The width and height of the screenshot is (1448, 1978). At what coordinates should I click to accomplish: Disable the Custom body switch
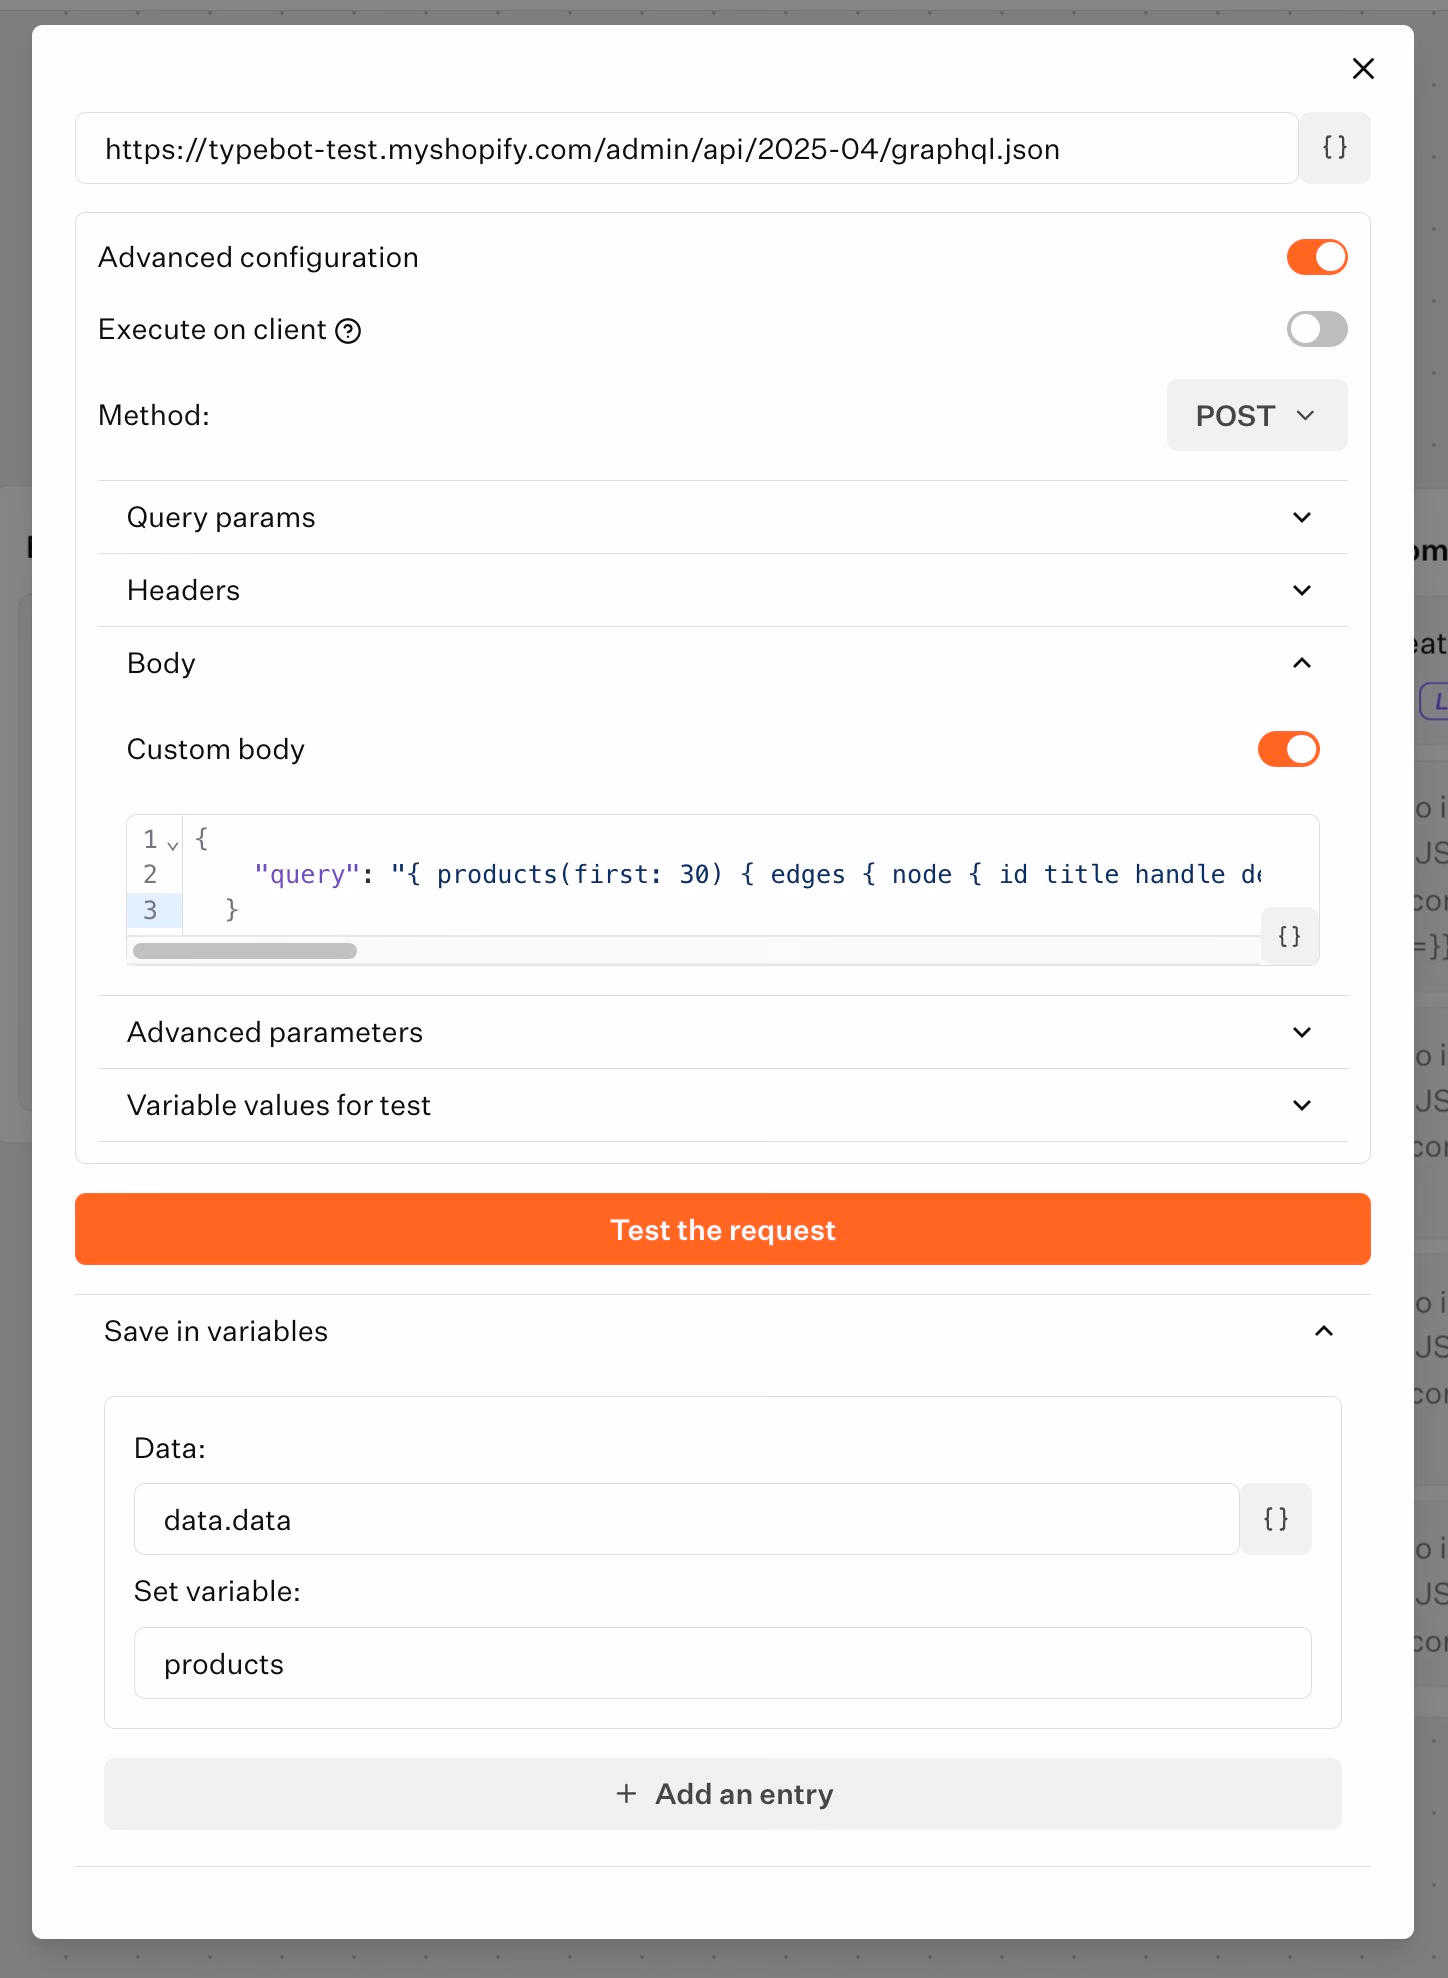click(x=1288, y=749)
